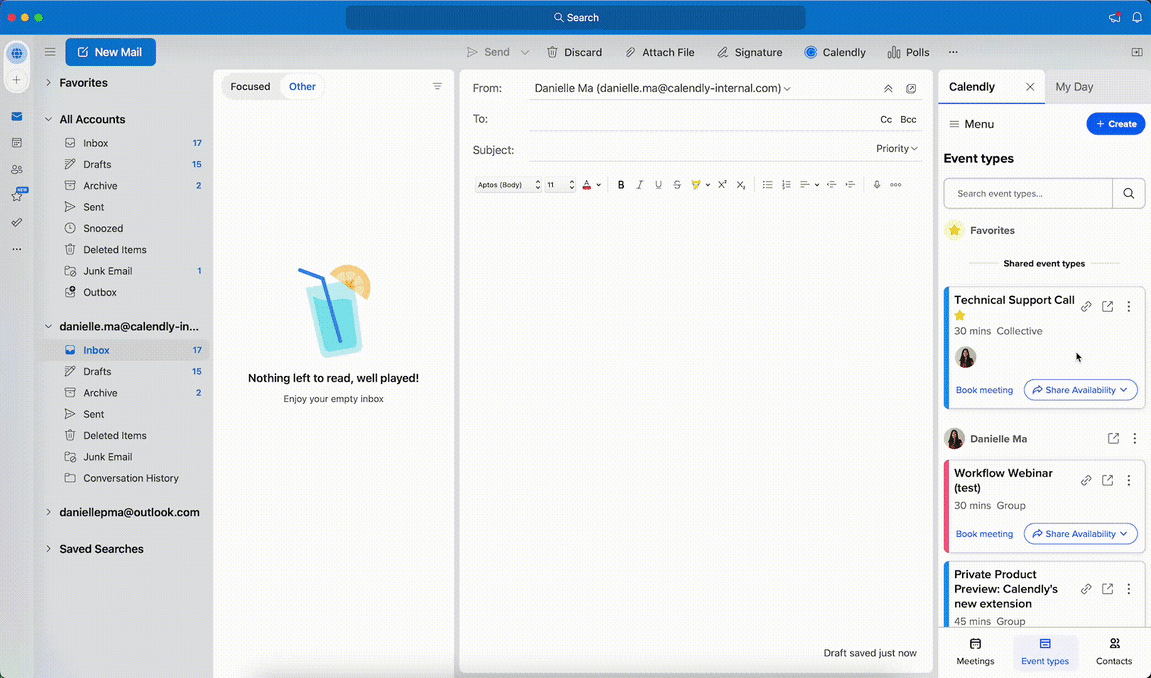Click the New Mail button
The image size is (1151, 678).
click(x=110, y=52)
